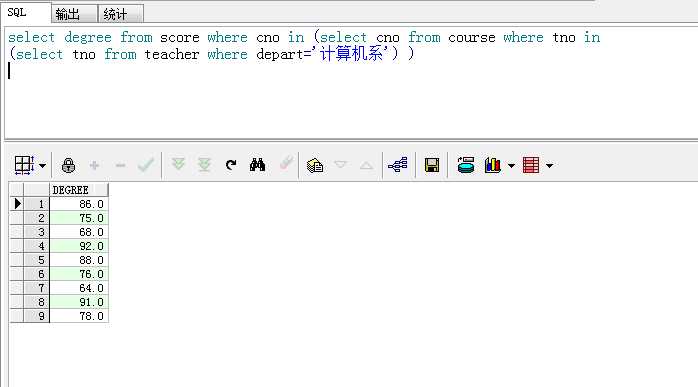The image size is (698, 387).
Task: Click the insert record plus icon
Action: [x=94, y=166]
